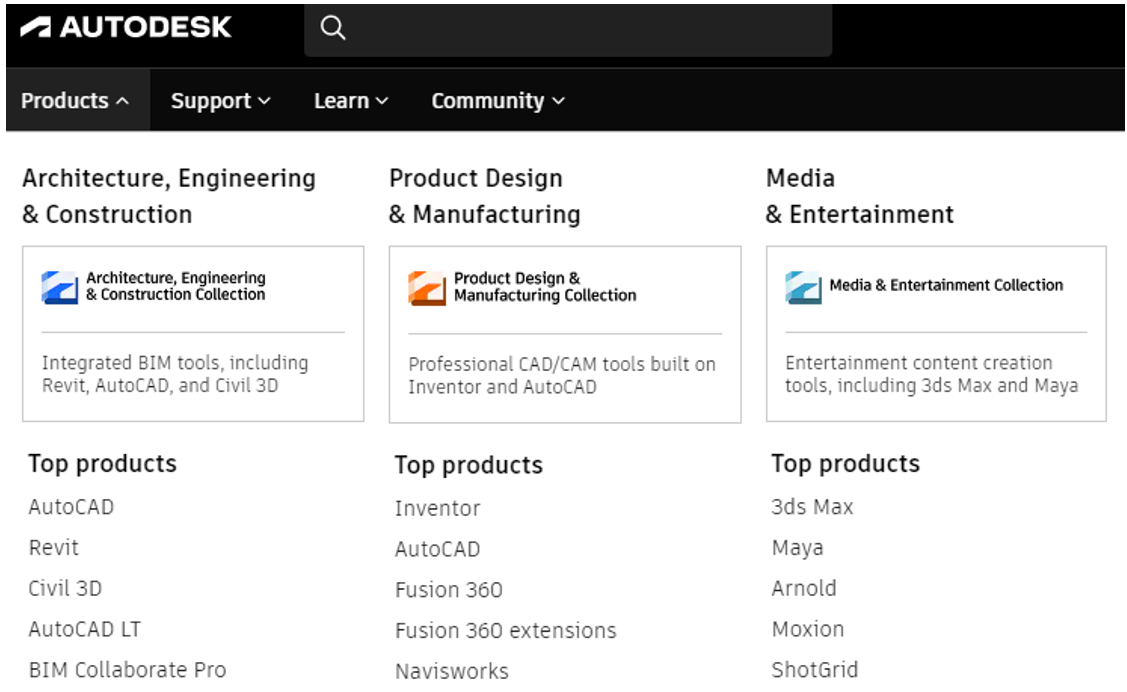Select Inventor under Product Design
This screenshot has height=692, width=1127.
(437, 509)
